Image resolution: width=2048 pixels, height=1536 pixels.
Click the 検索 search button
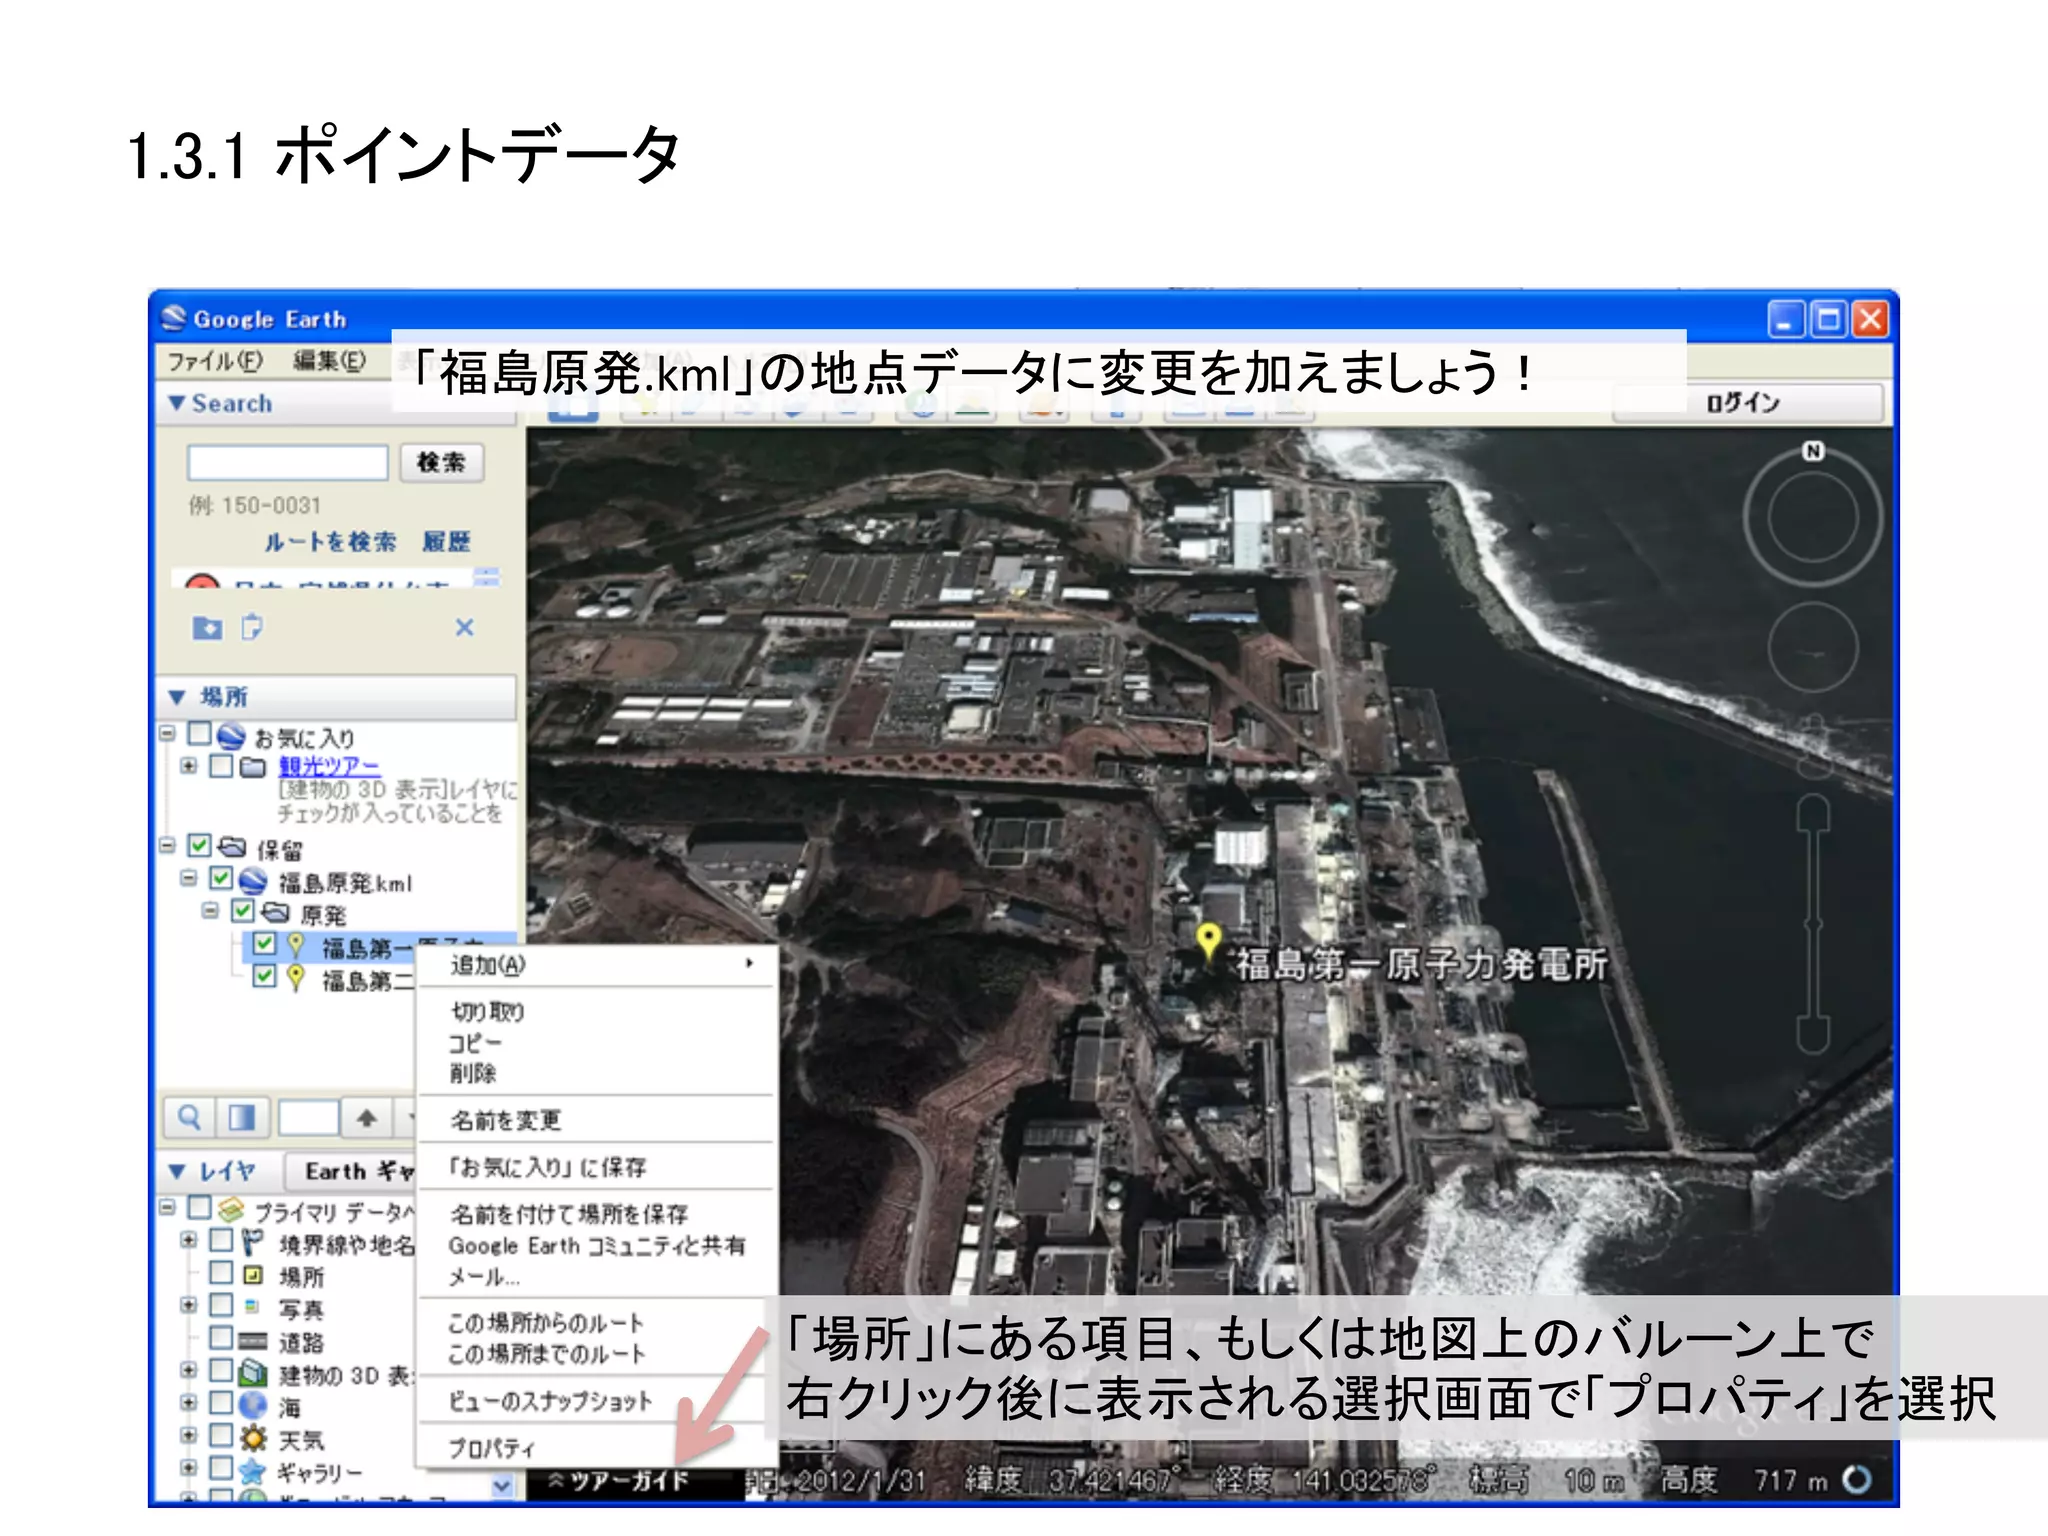click(x=442, y=462)
